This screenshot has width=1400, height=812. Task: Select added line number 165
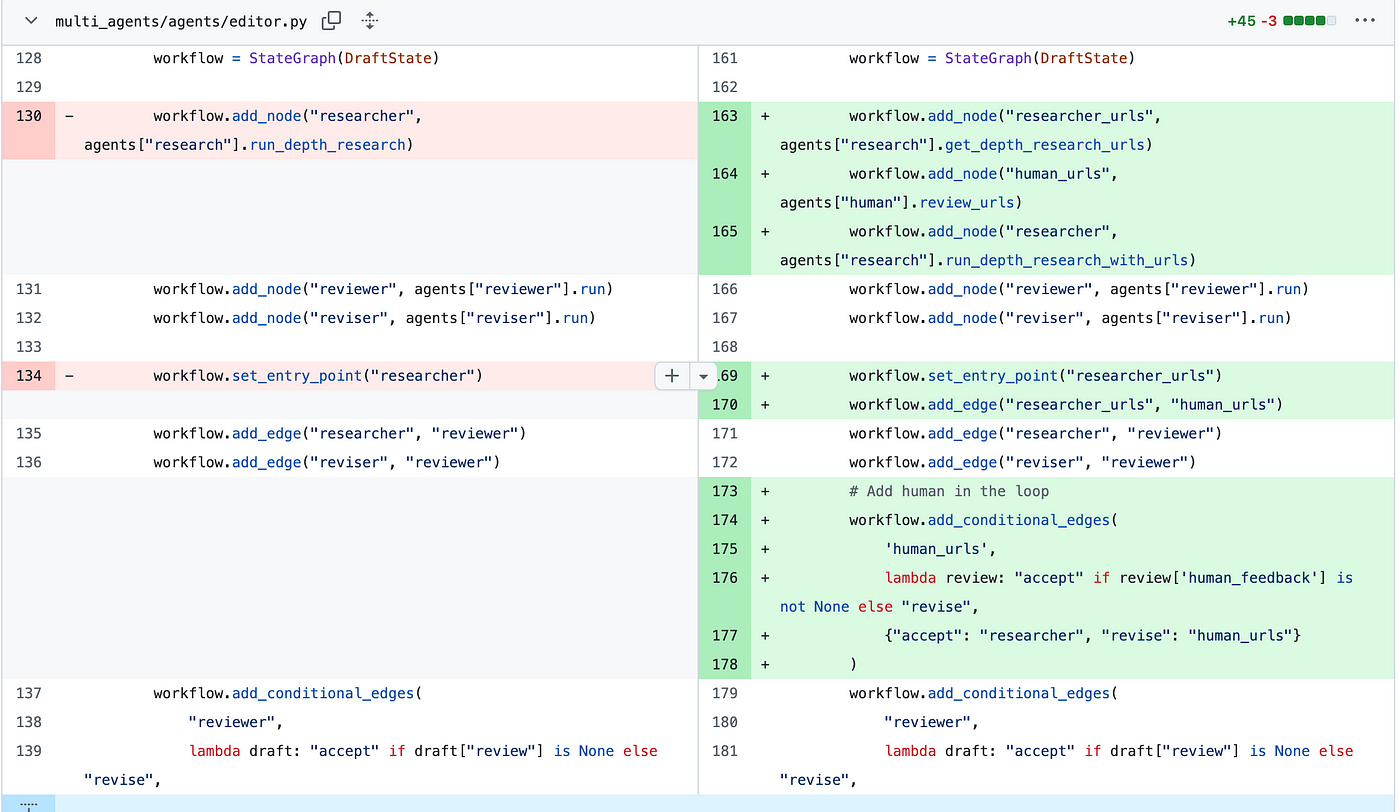coord(725,231)
